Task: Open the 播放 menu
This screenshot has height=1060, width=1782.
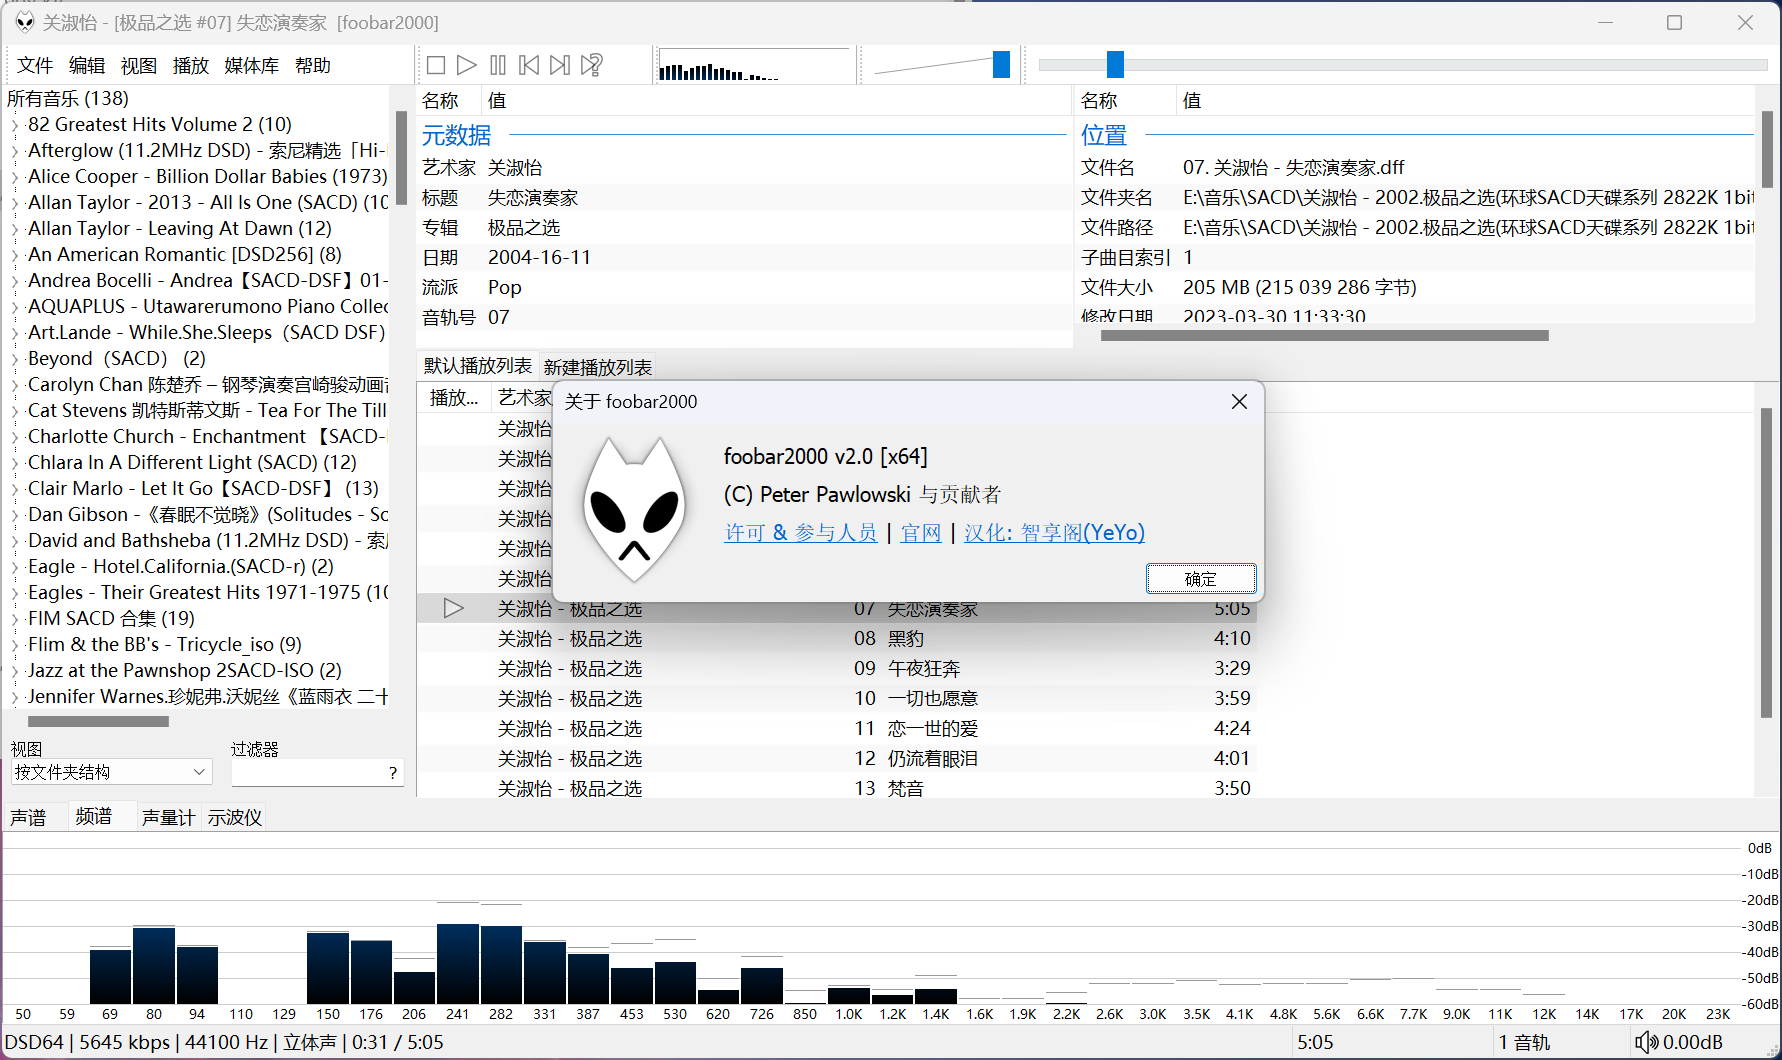Action: click(191, 65)
